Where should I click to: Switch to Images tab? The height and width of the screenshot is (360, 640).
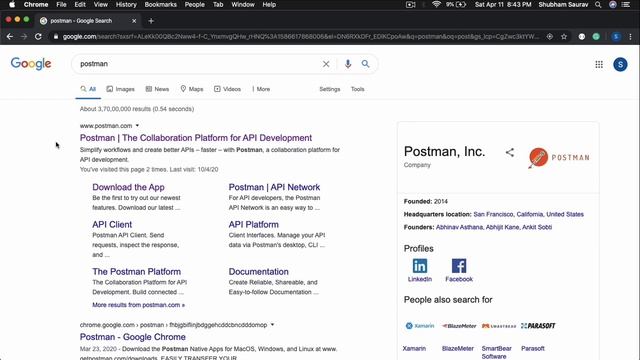[x=120, y=89]
